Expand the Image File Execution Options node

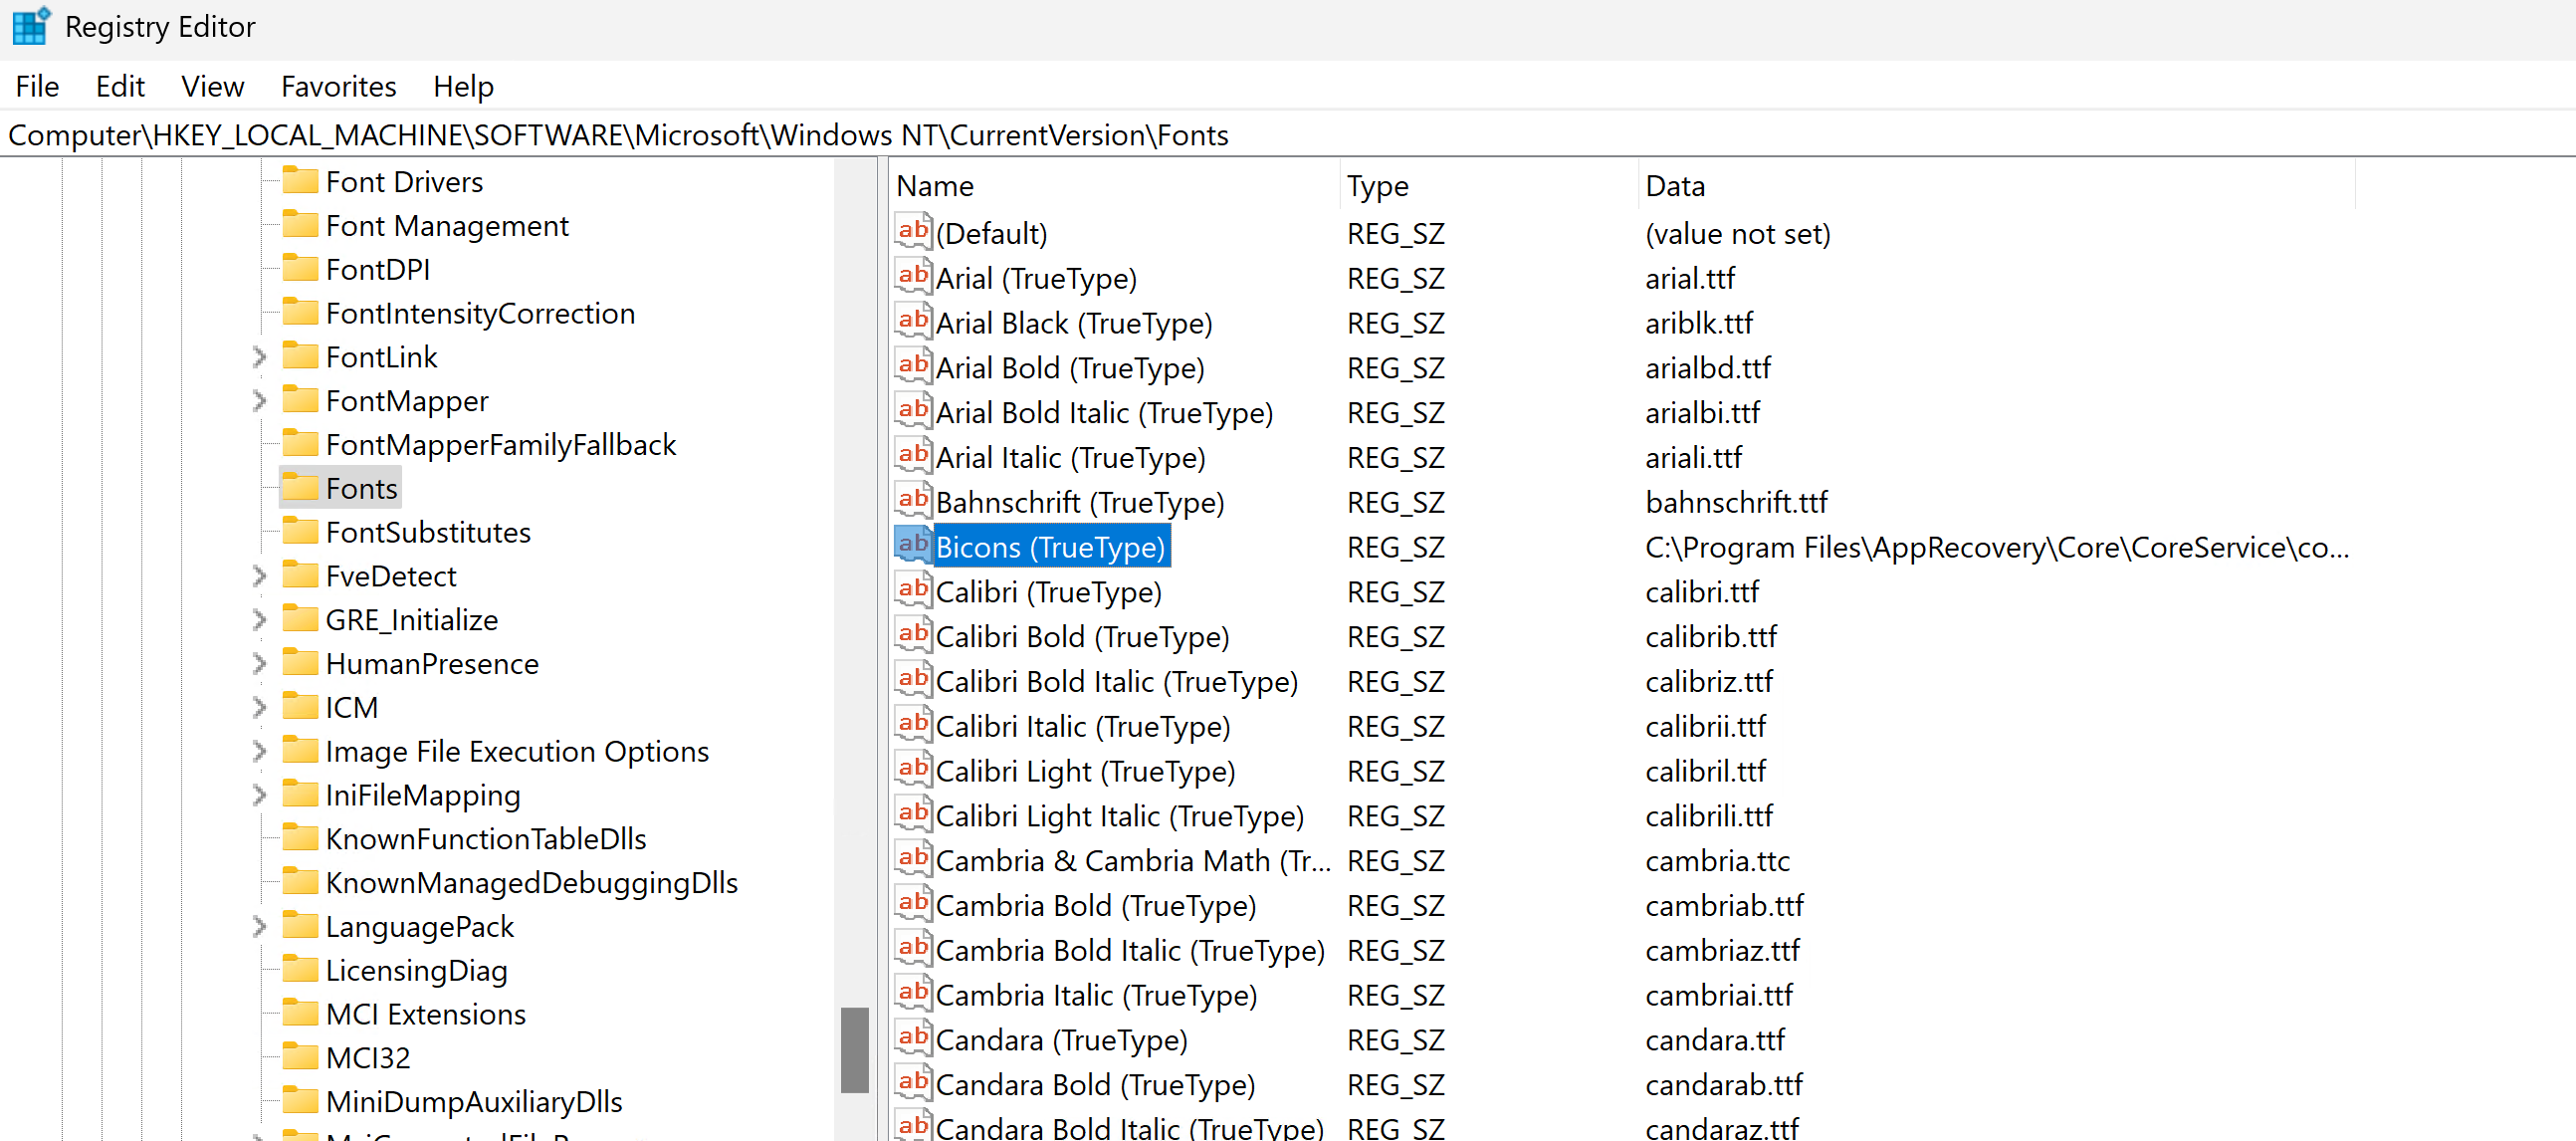258,751
